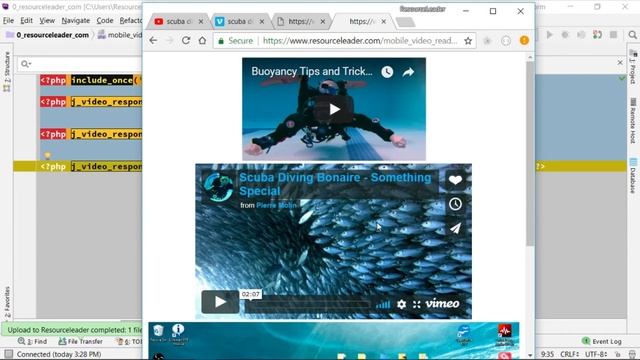Click the Secure site info label
The height and width of the screenshot is (360, 640).
tap(236, 40)
